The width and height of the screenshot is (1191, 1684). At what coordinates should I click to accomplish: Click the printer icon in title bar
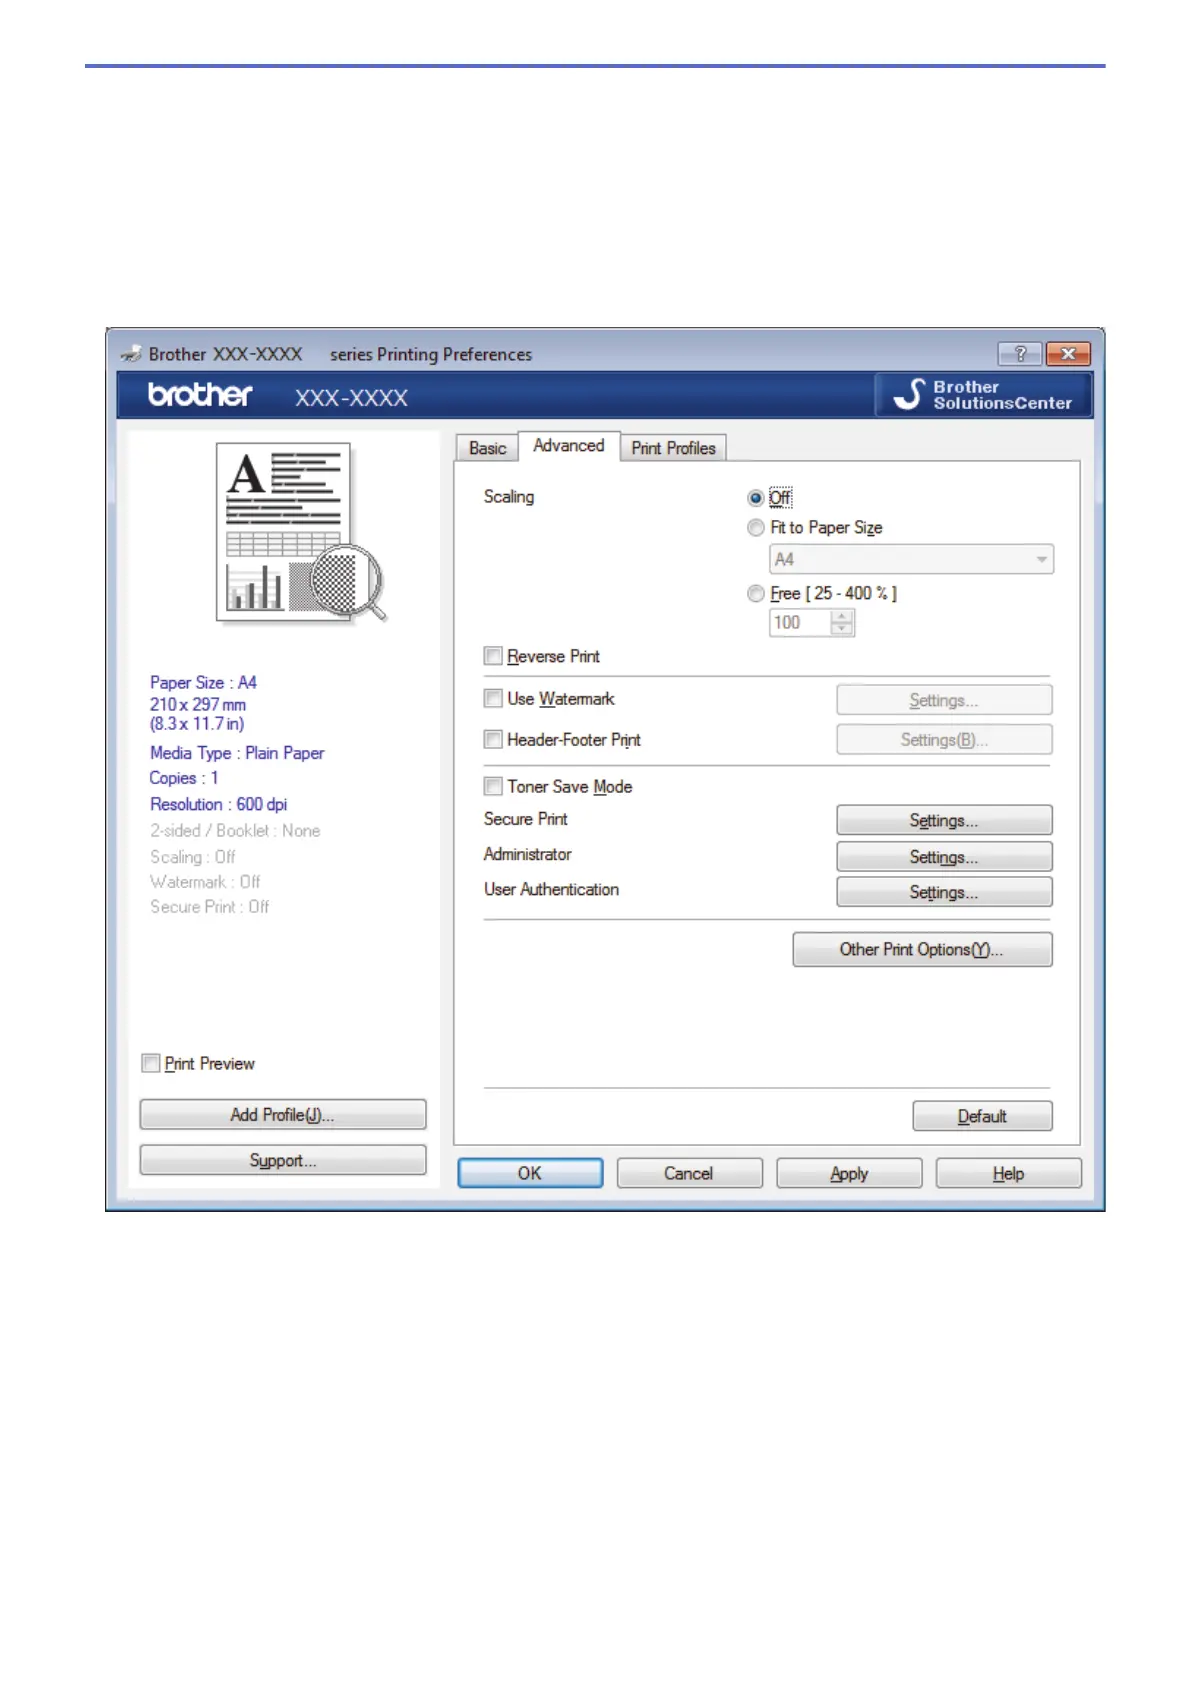pyautogui.click(x=131, y=354)
